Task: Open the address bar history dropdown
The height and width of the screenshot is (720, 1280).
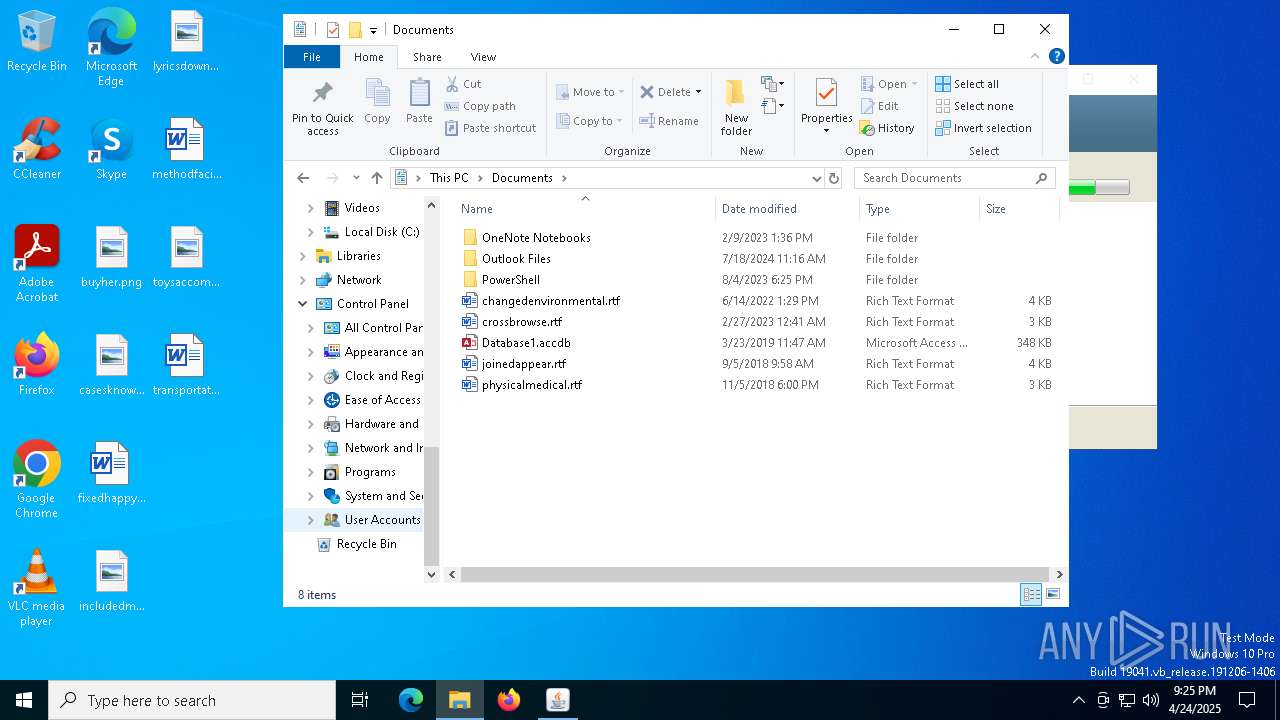Action: click(817, 178)
